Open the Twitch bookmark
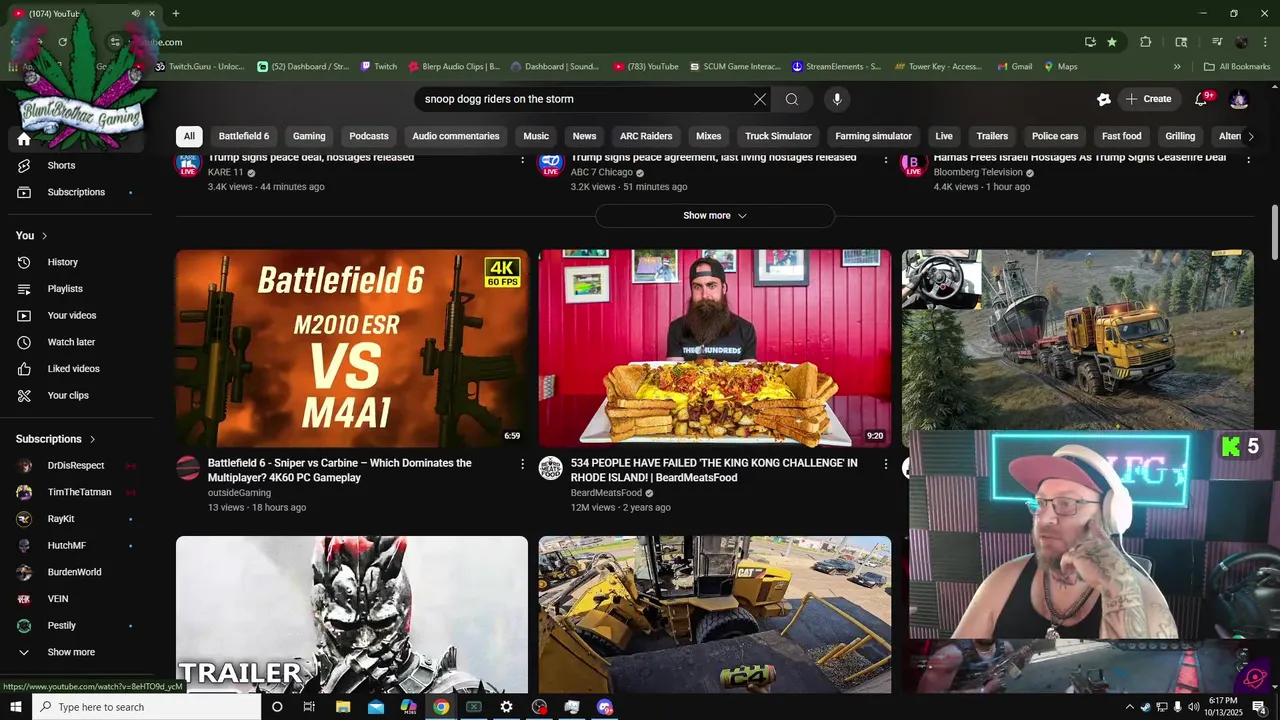Image resolution: width=1280 pixels, height=720 pixels. [x=378, y=67]
